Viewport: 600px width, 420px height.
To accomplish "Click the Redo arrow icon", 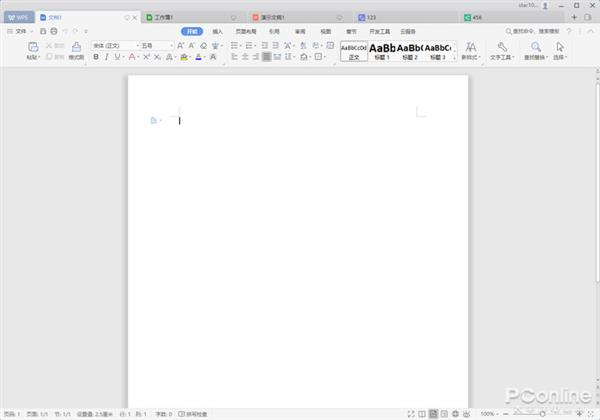I will [75, 31].
